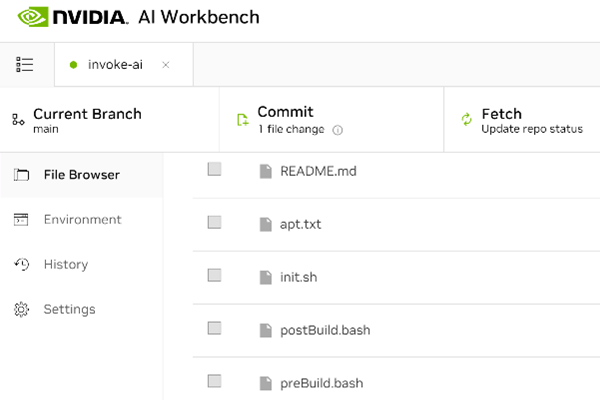Tick the init.sh checkbox
This screenshot has height=400, width=600.
(214, 275)
